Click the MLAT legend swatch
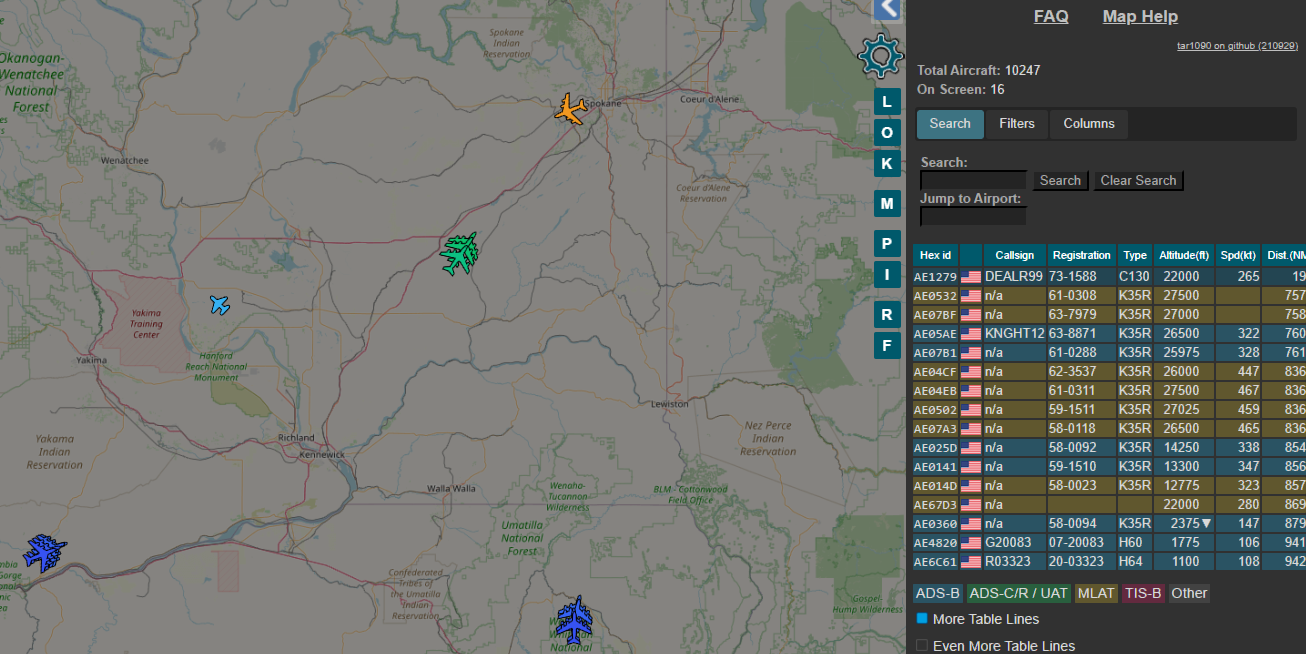 tap(1096, 593)
